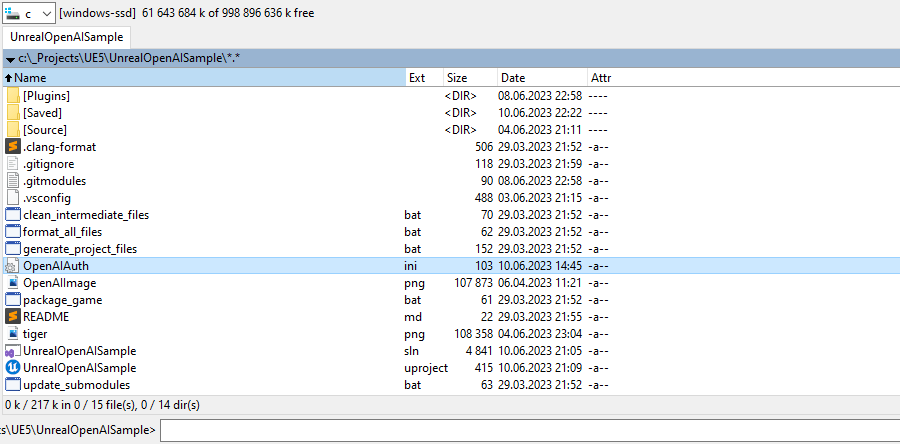Click the sln extension cell

(412, 351)
